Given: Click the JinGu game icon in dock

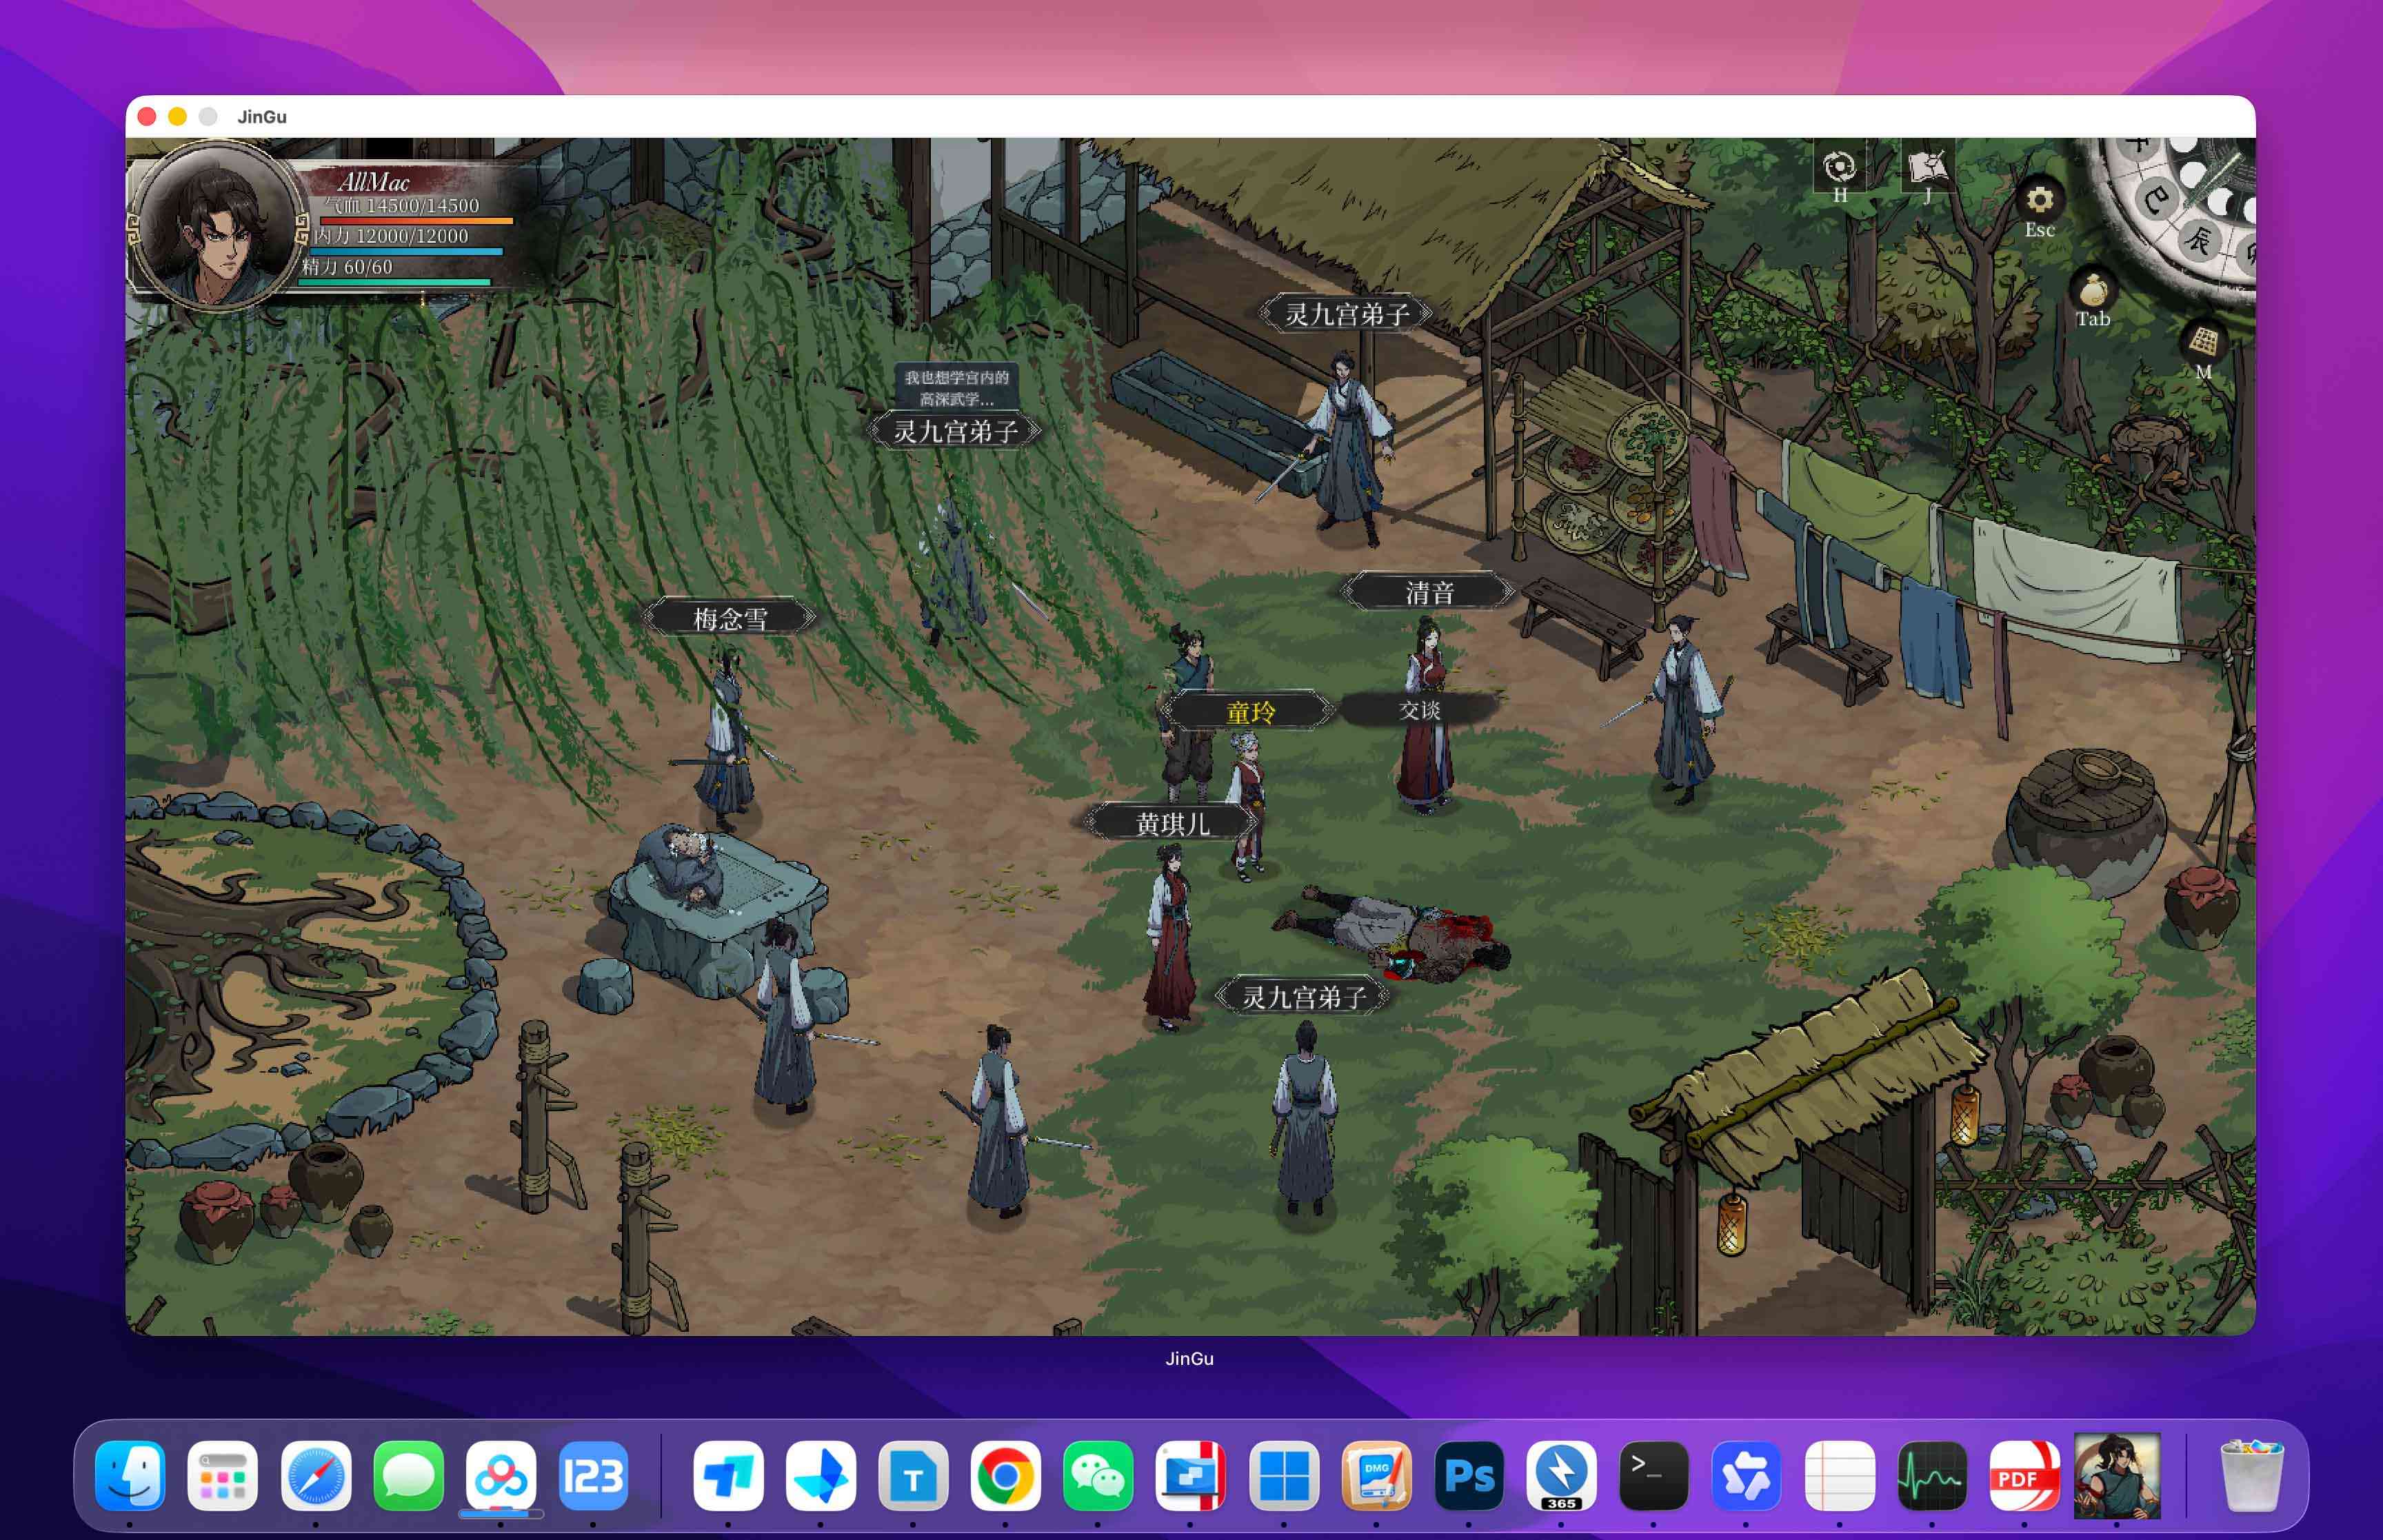Looking at the screenshot, I should 2117,1476.
